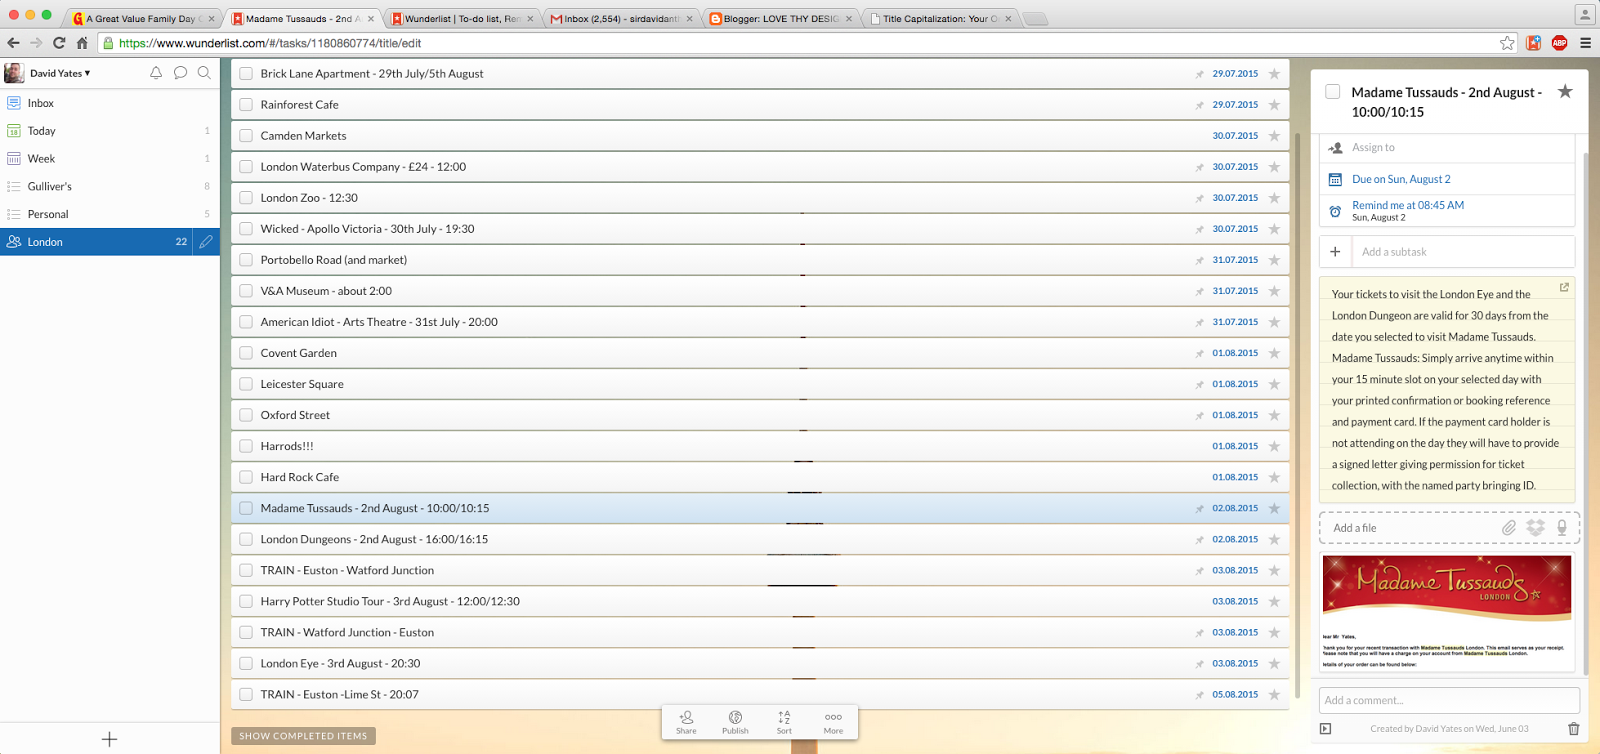The width and height of the screenshot is (1600, 754).
Task: Switch to Title Capitalization tab
Action: 940,18
